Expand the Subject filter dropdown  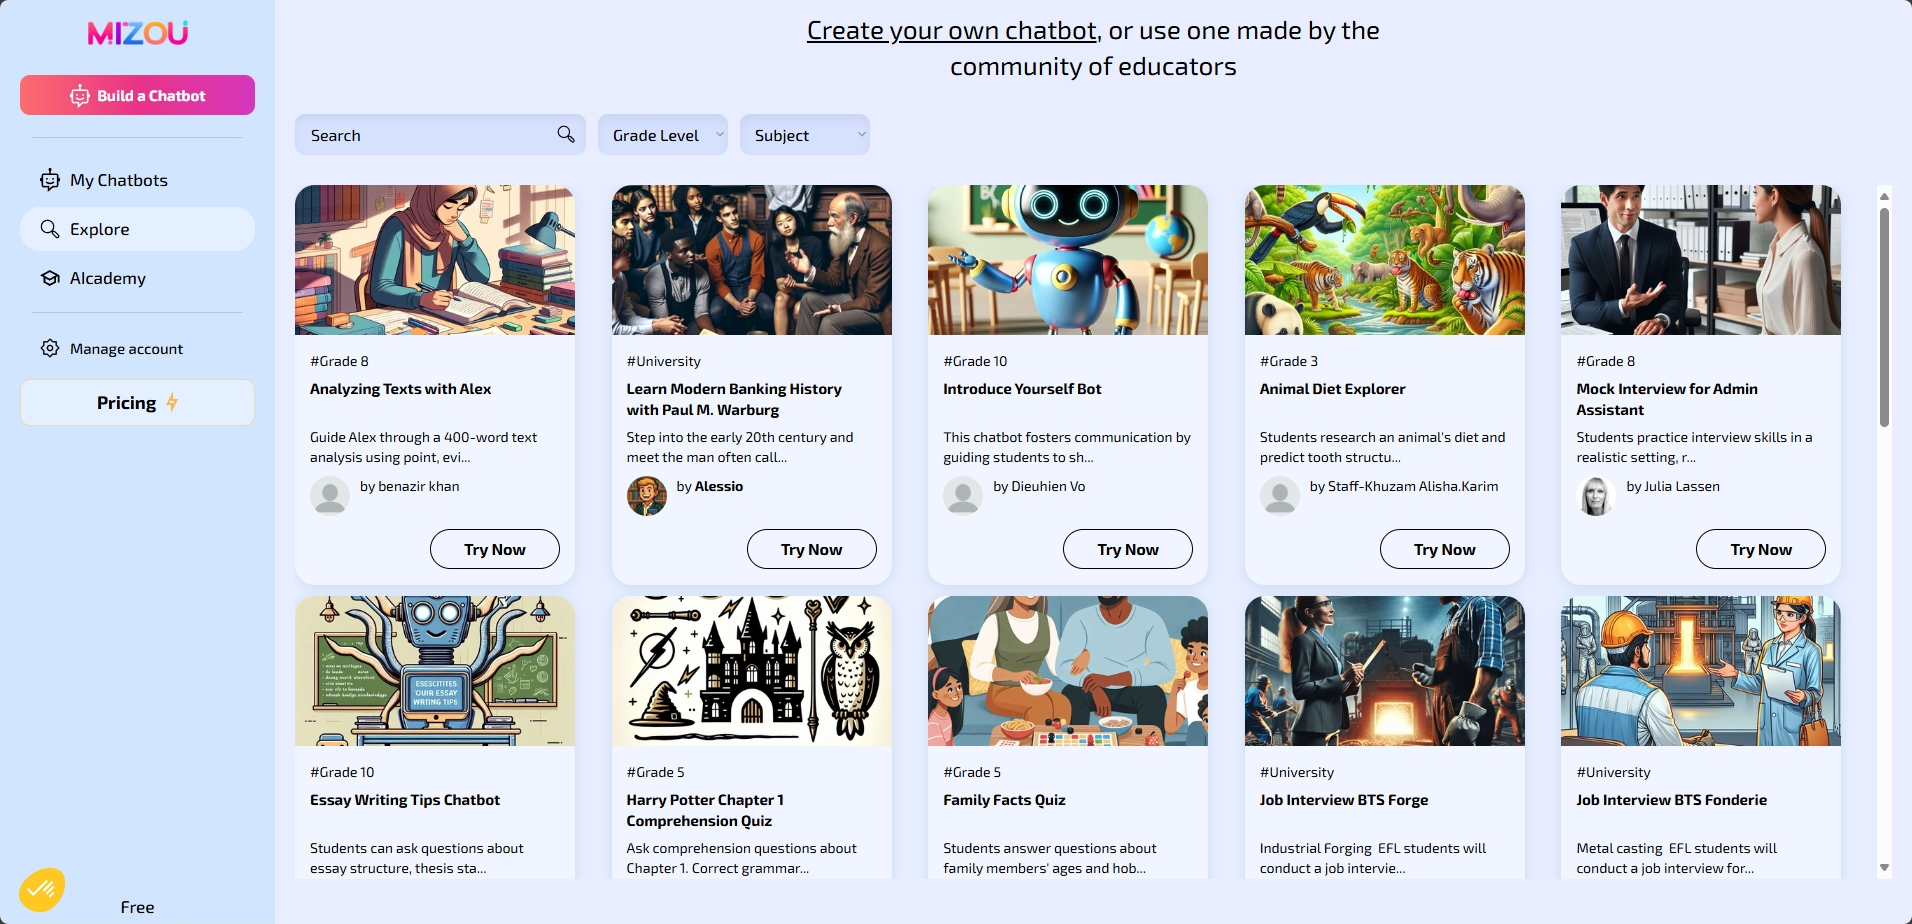click(804, 135)
